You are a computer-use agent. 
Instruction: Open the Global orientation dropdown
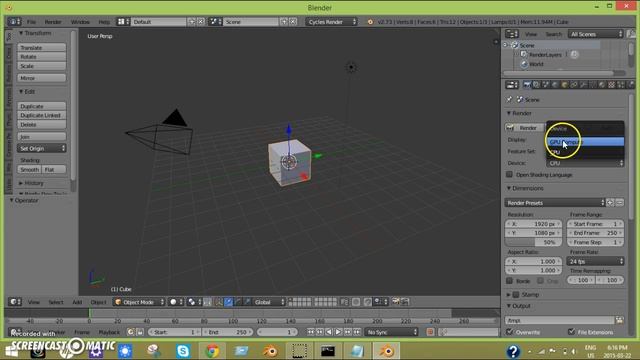269,302
